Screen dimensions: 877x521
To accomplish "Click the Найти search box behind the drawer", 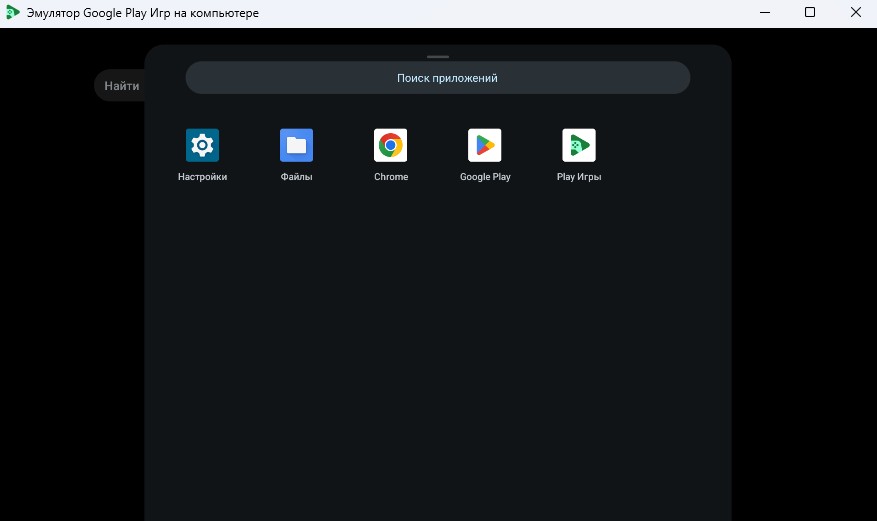I will pos(120,86).
